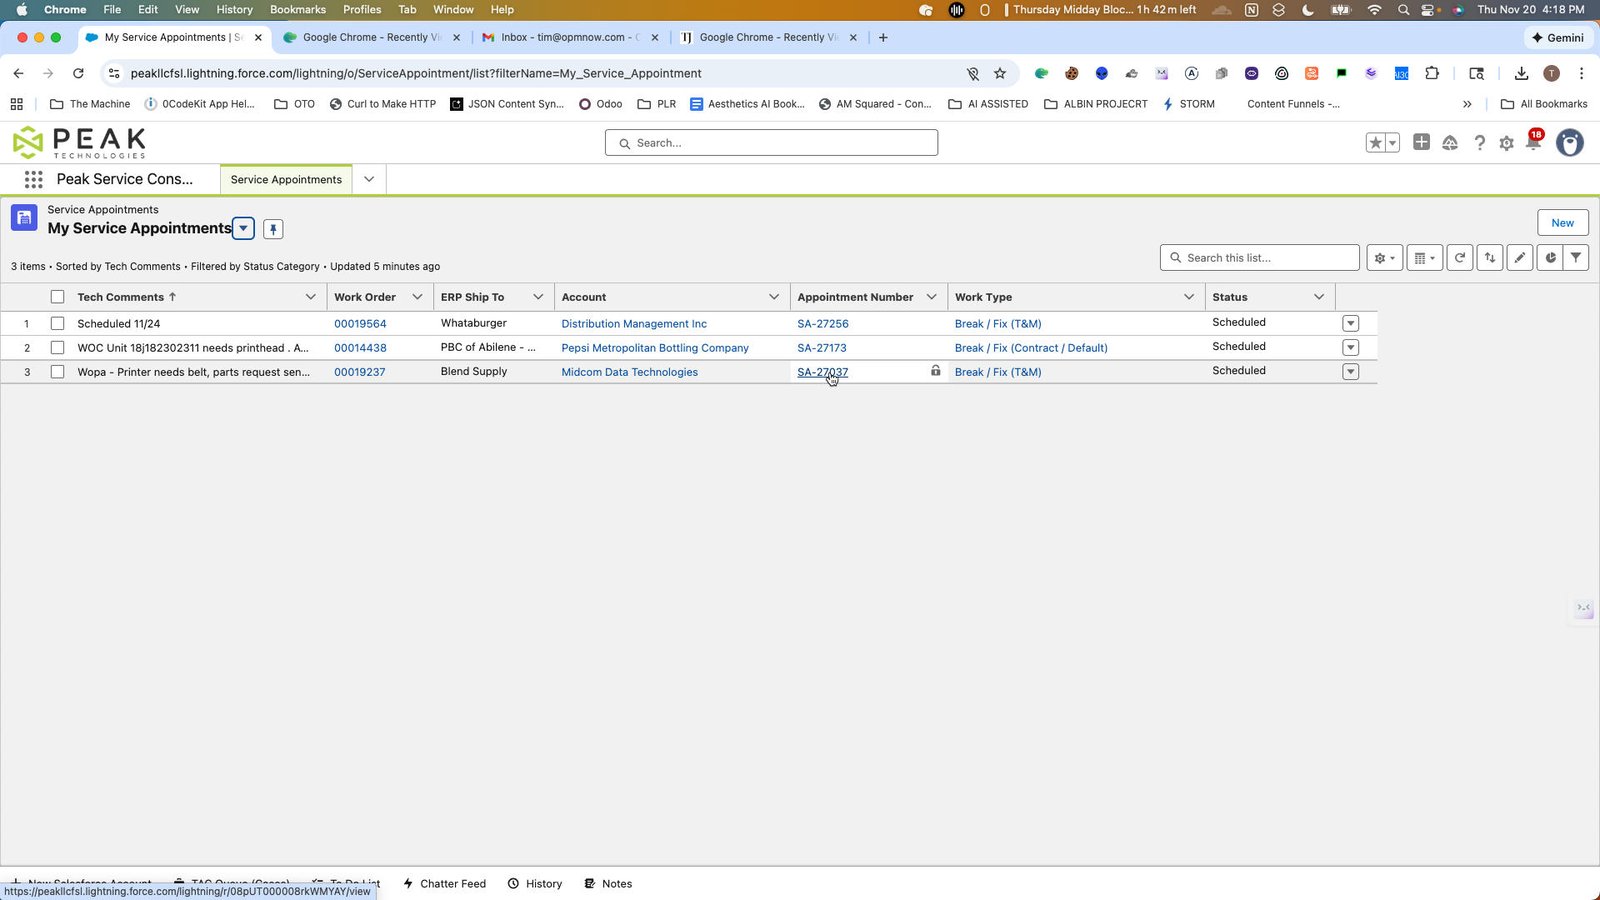Tick the select-all rows checkbox
The height and width of the screenshot is (900, 1600).
[57, 297]
